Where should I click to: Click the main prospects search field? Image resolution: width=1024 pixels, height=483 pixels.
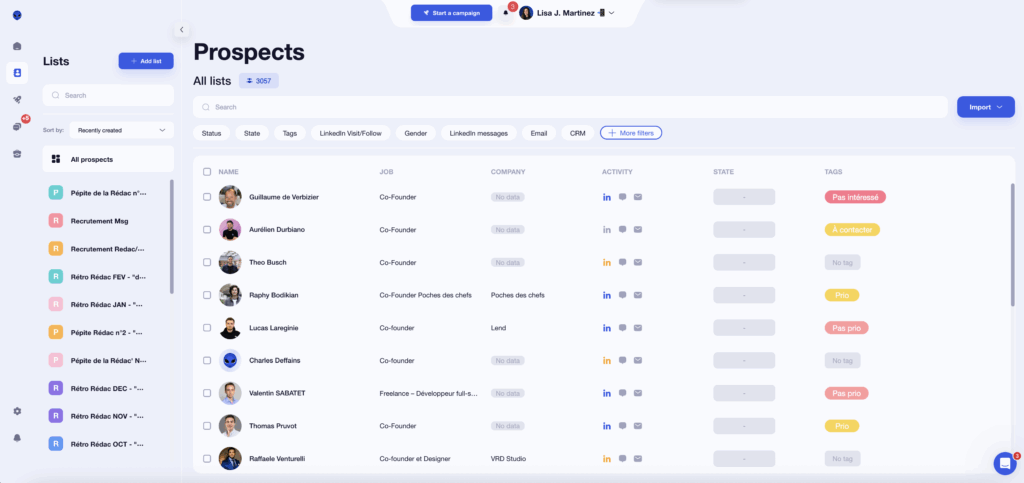570,107
